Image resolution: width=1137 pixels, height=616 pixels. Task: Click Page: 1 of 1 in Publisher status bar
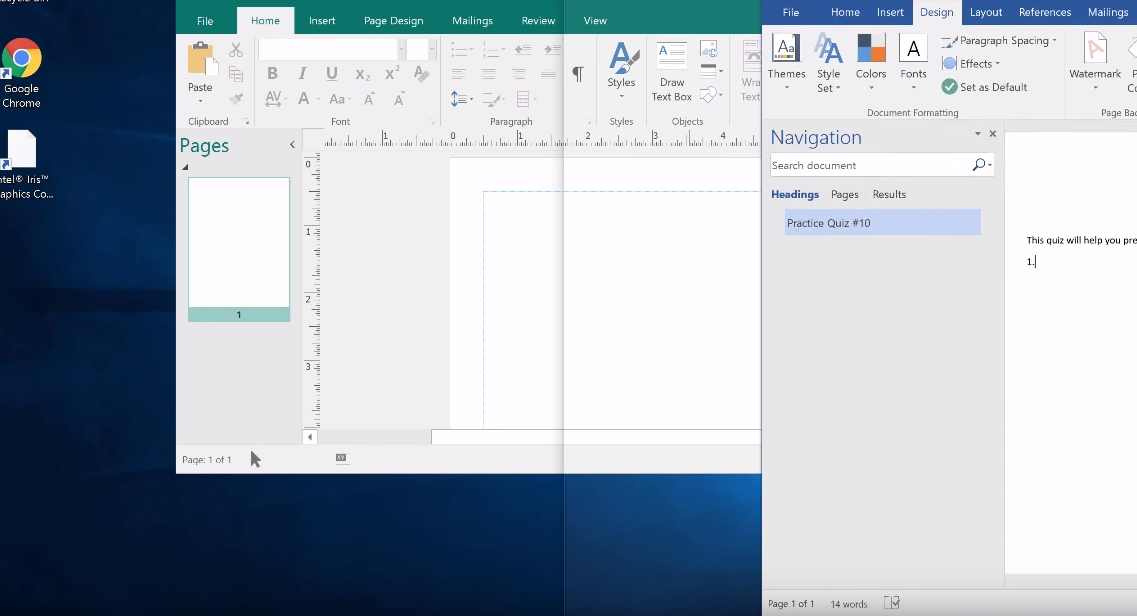point(207,459)
